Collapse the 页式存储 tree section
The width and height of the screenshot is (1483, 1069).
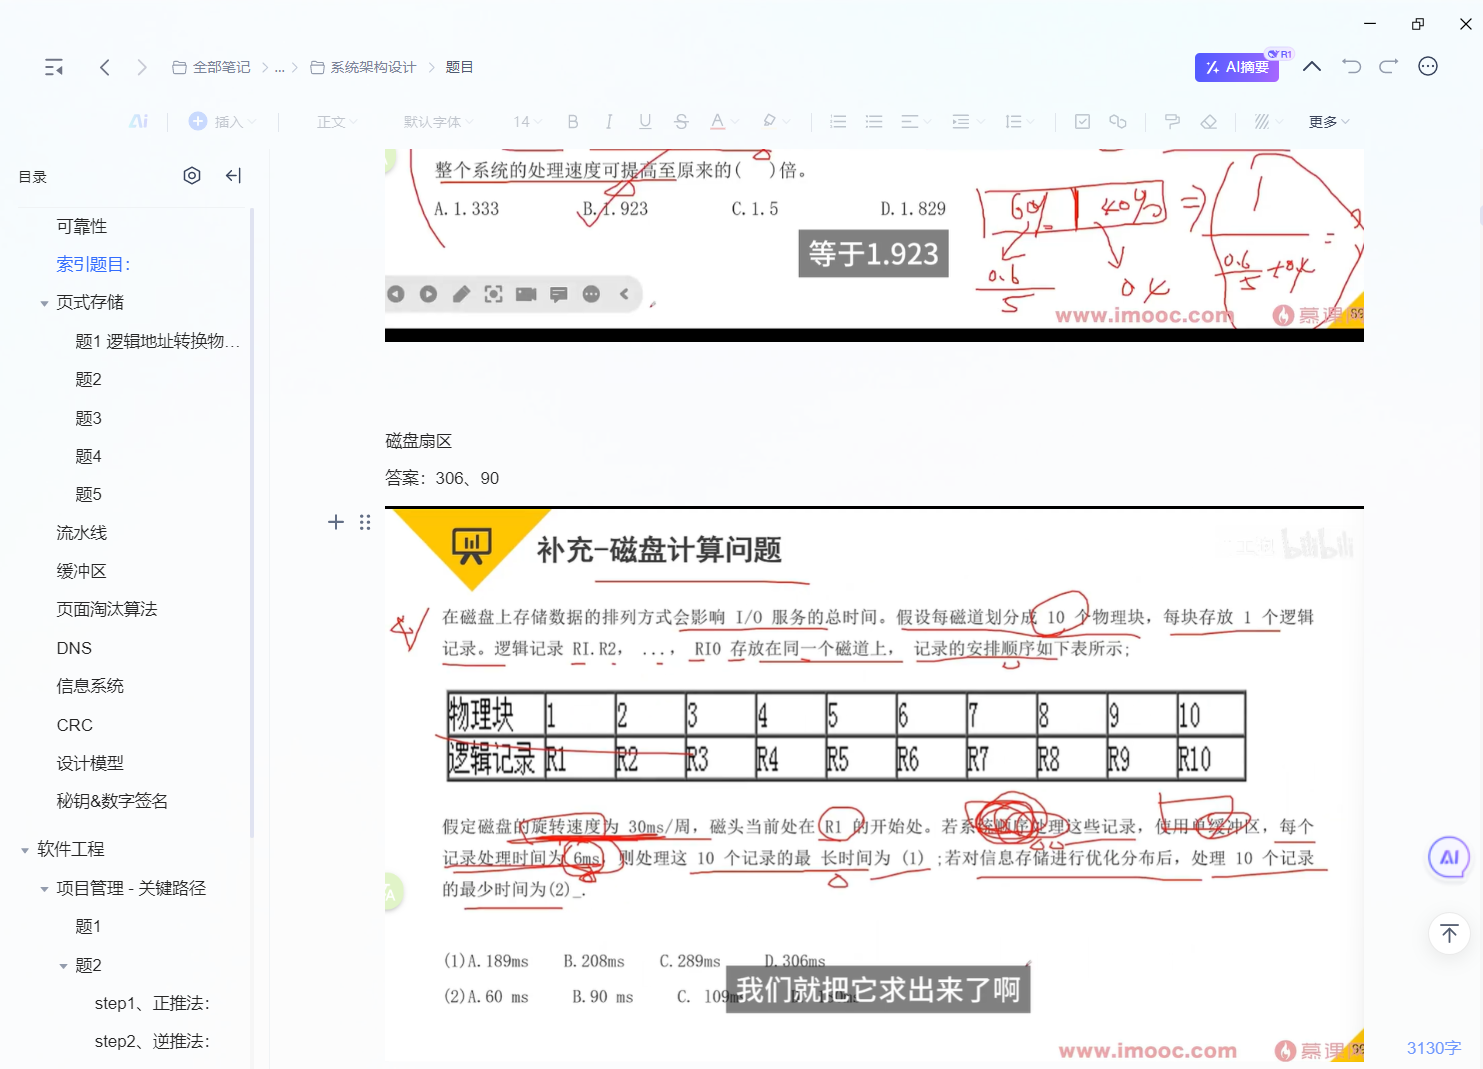(x=44, y=303)
